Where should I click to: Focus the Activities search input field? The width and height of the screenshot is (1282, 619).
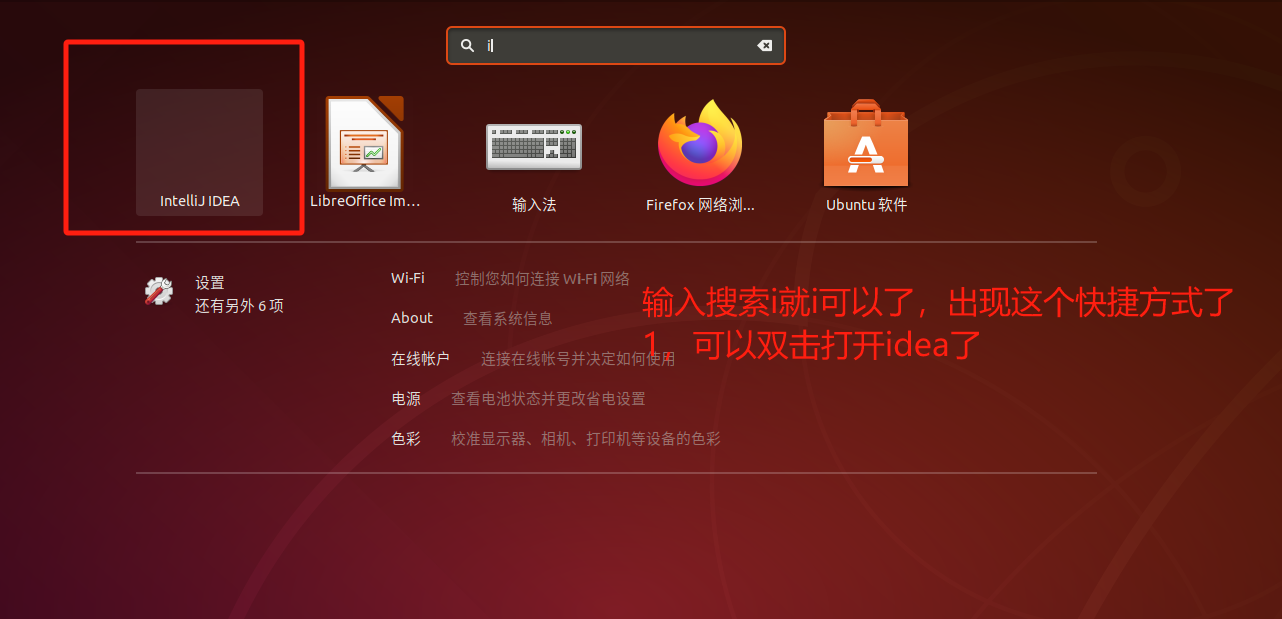(x=616, y=45)
